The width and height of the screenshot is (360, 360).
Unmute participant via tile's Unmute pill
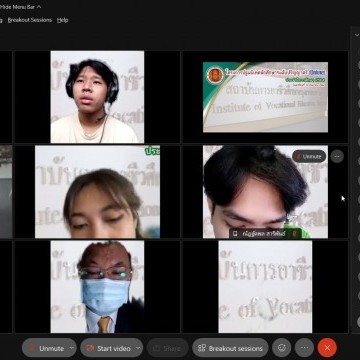[x=309, y=156]
